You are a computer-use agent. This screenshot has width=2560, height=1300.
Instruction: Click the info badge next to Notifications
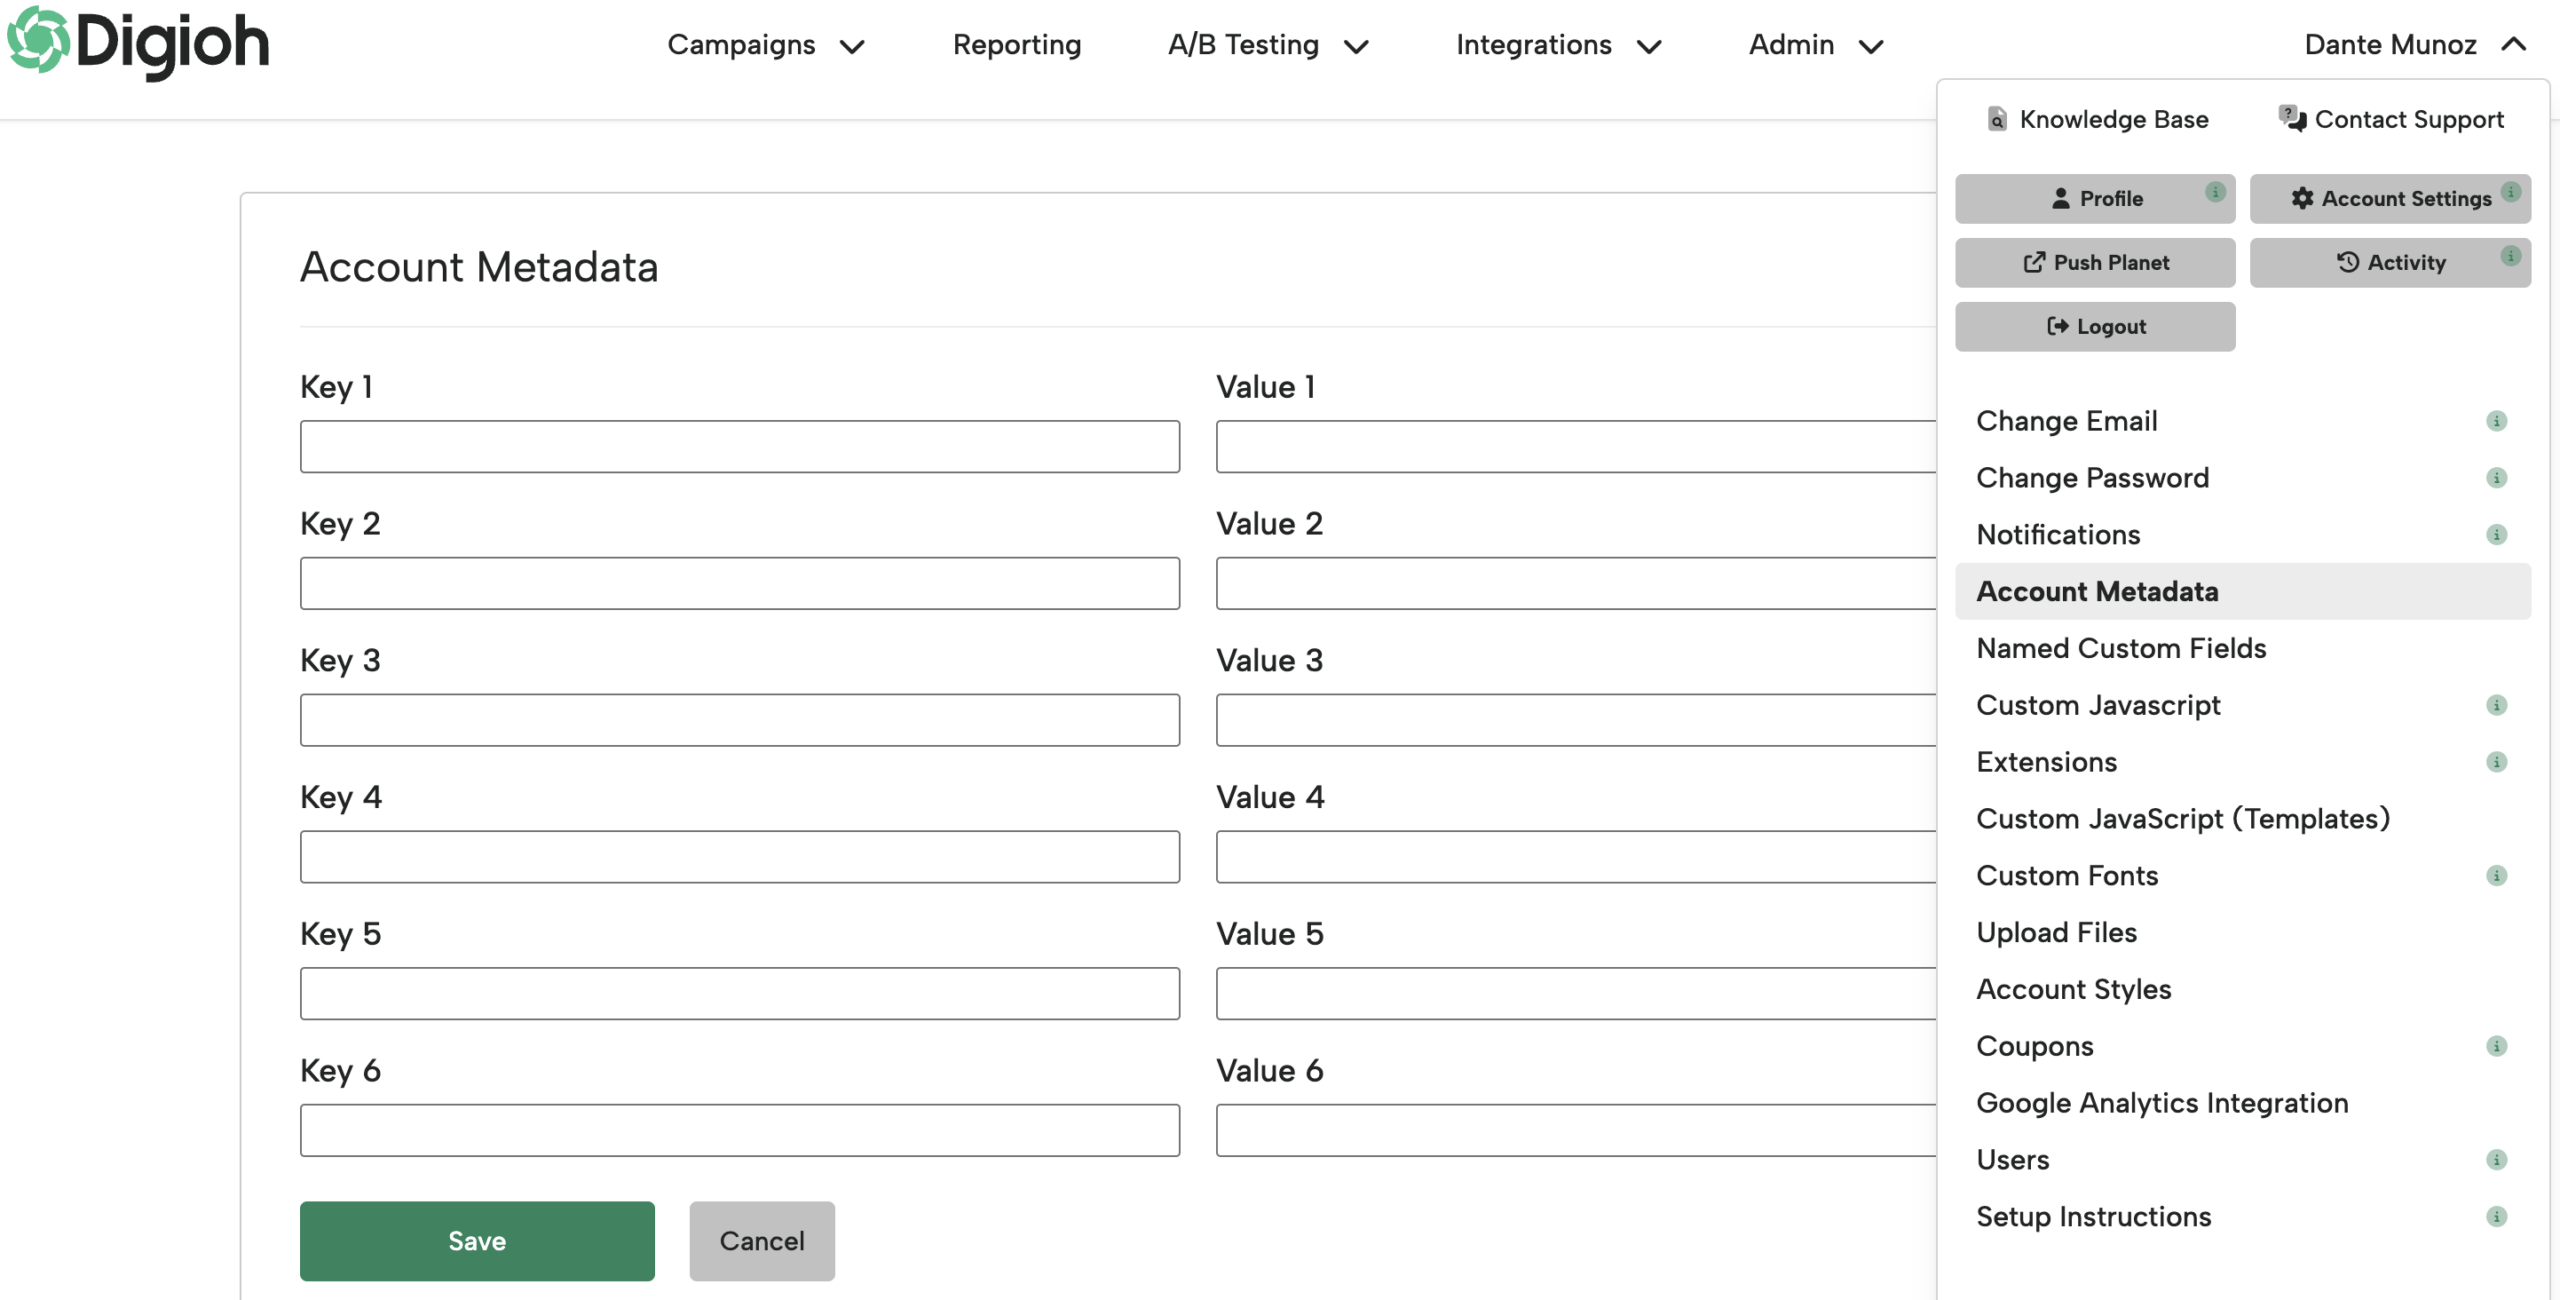pyautogui.click(x=2497, y=535)
